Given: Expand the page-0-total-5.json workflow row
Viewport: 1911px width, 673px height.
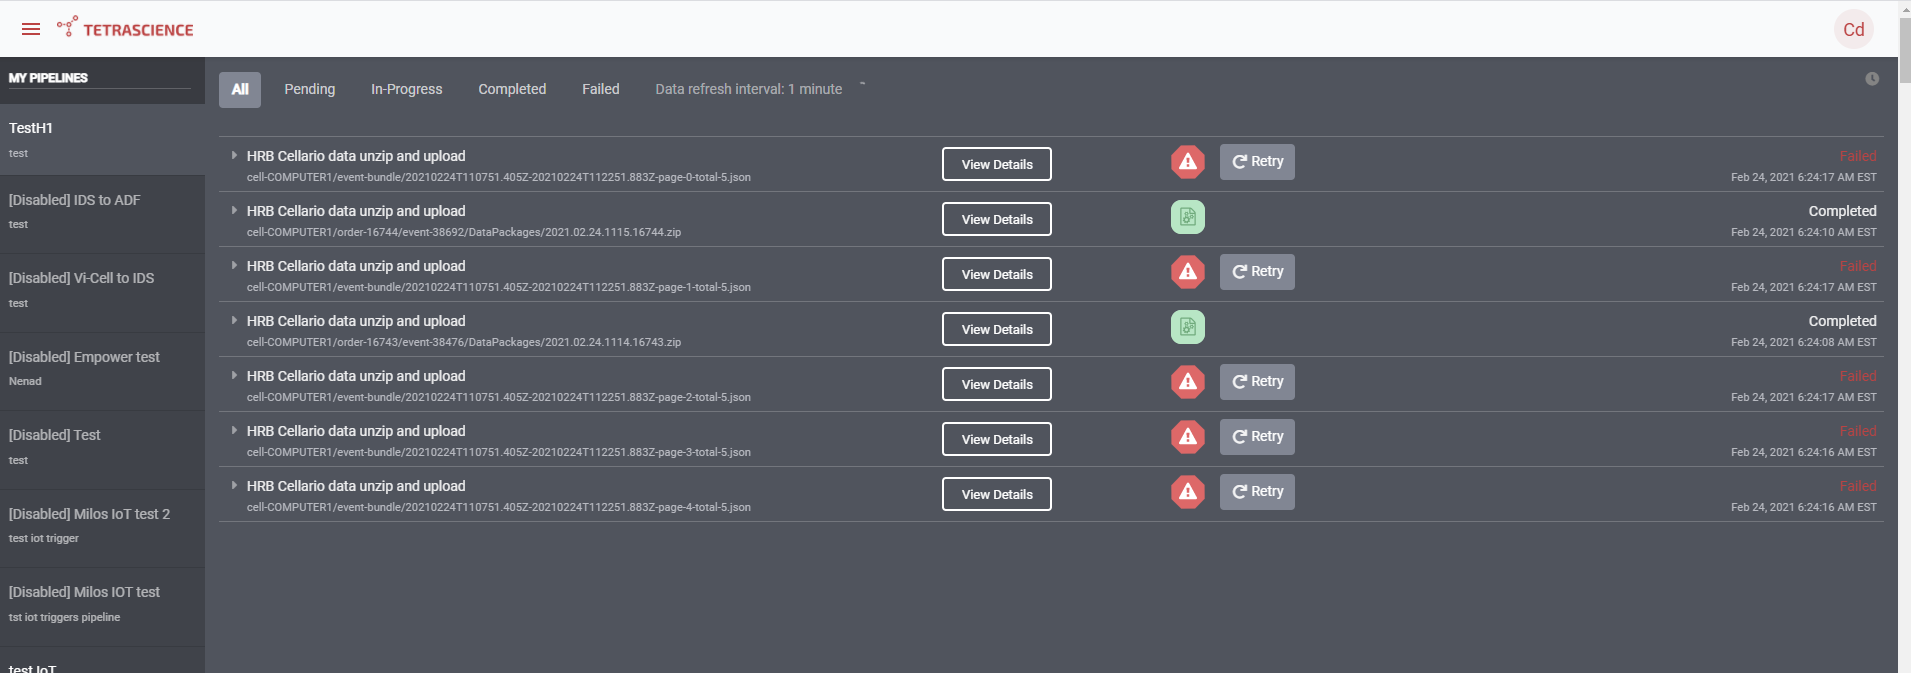Looking at the screenshot, I should point(234,155).
